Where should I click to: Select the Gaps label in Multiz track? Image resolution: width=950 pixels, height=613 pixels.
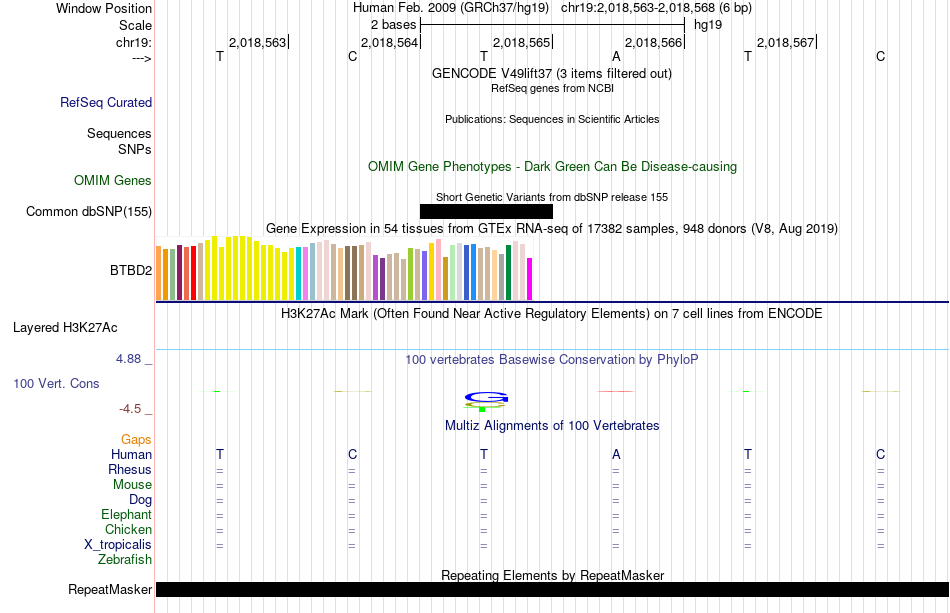tap(136, 439)
